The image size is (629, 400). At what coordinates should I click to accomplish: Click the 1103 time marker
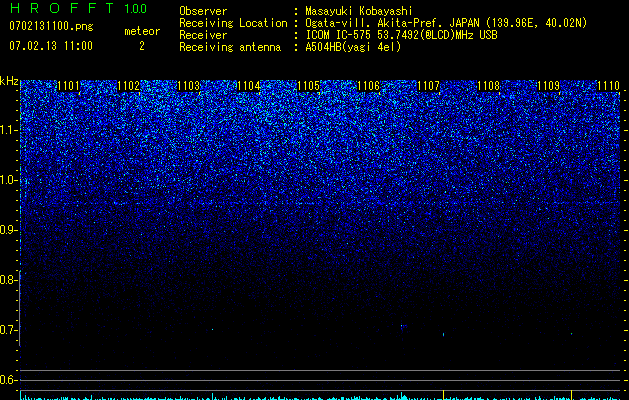[188, 86]
